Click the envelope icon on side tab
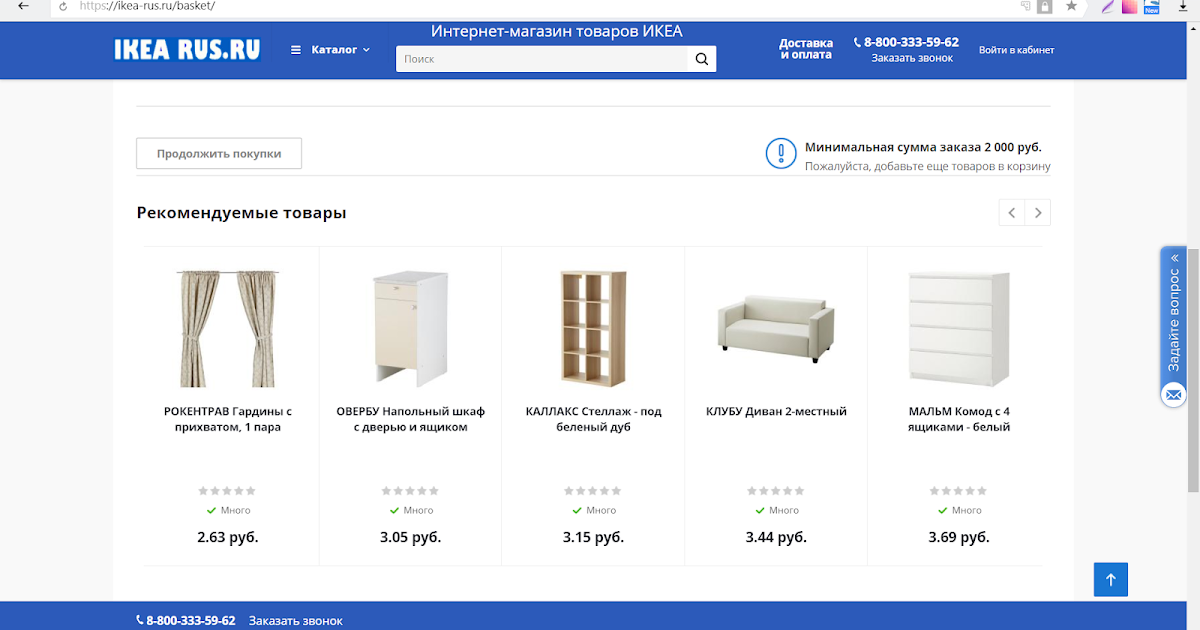 1173,395
